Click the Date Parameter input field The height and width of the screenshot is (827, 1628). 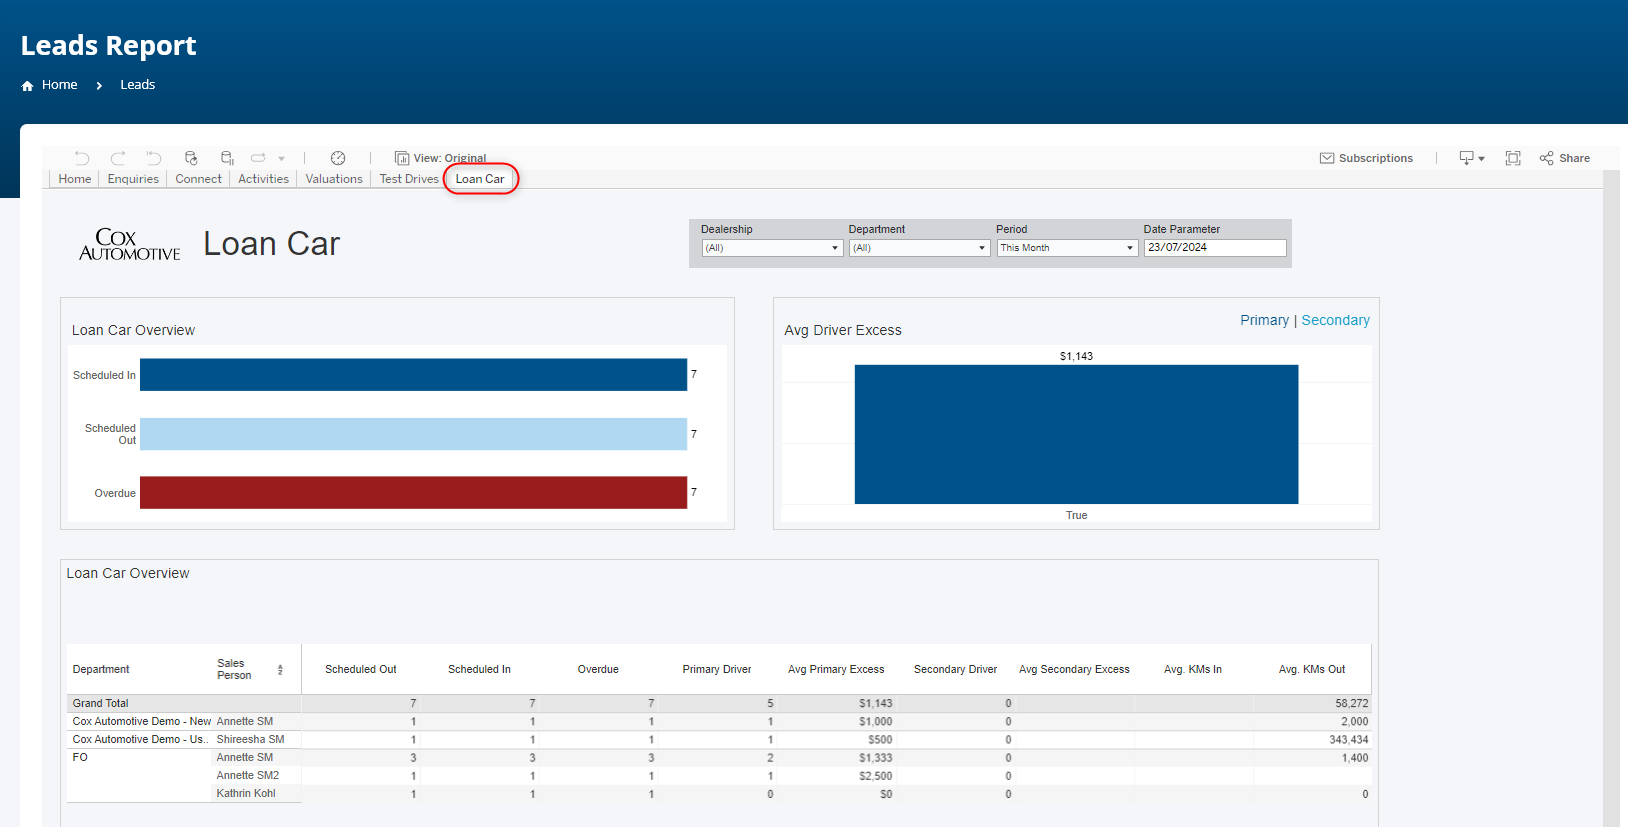coord(1215,248)
